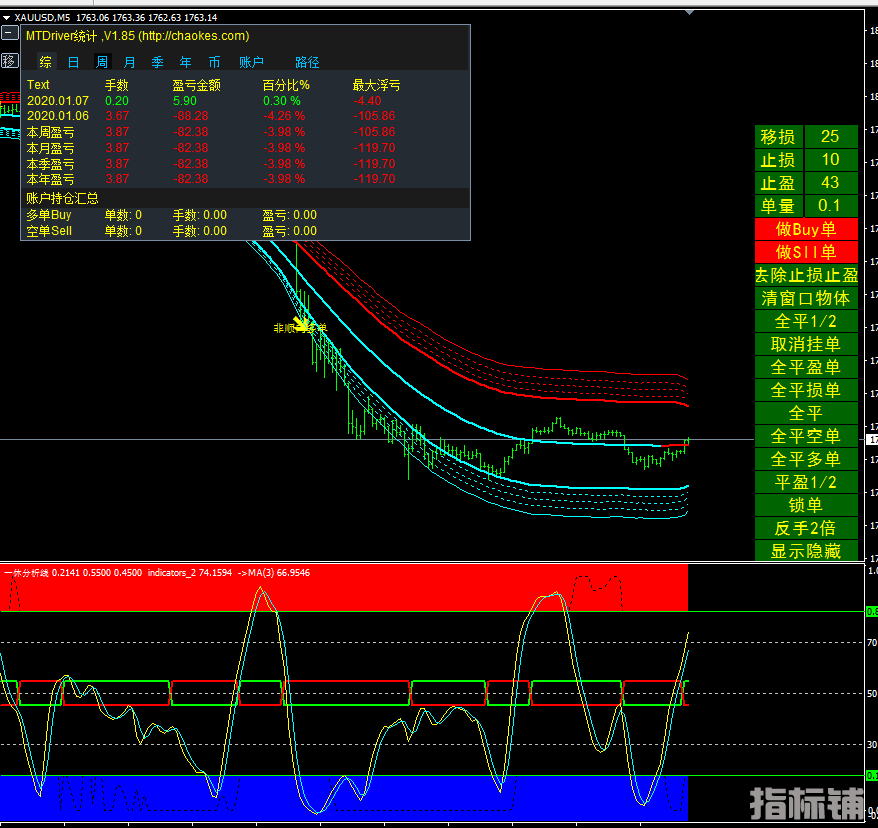Click 全平盈单 to close profitable orders
This screenshot has width=878, height=828.
click(x=806, y=367)
